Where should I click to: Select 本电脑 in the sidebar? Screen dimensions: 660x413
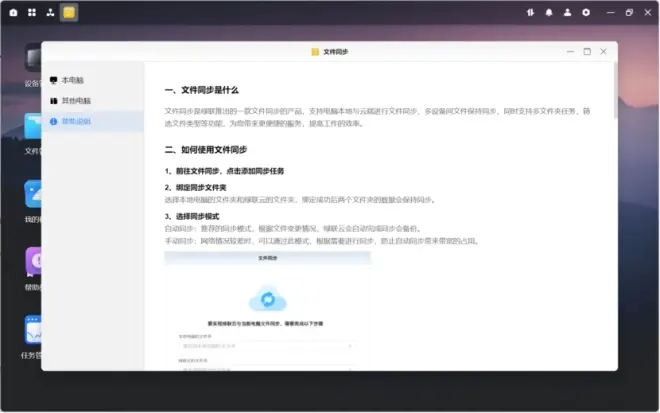pos(93,80)
